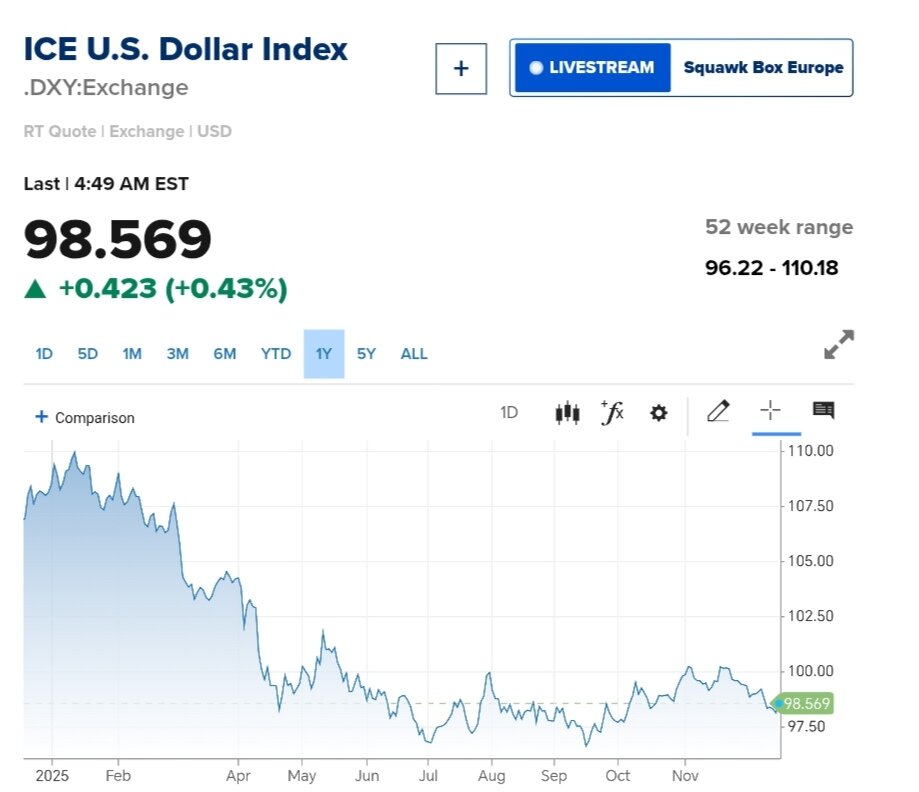Toggle the crosshair tool
This screenshot has height=792, width=919.
(x=770, y=410)
